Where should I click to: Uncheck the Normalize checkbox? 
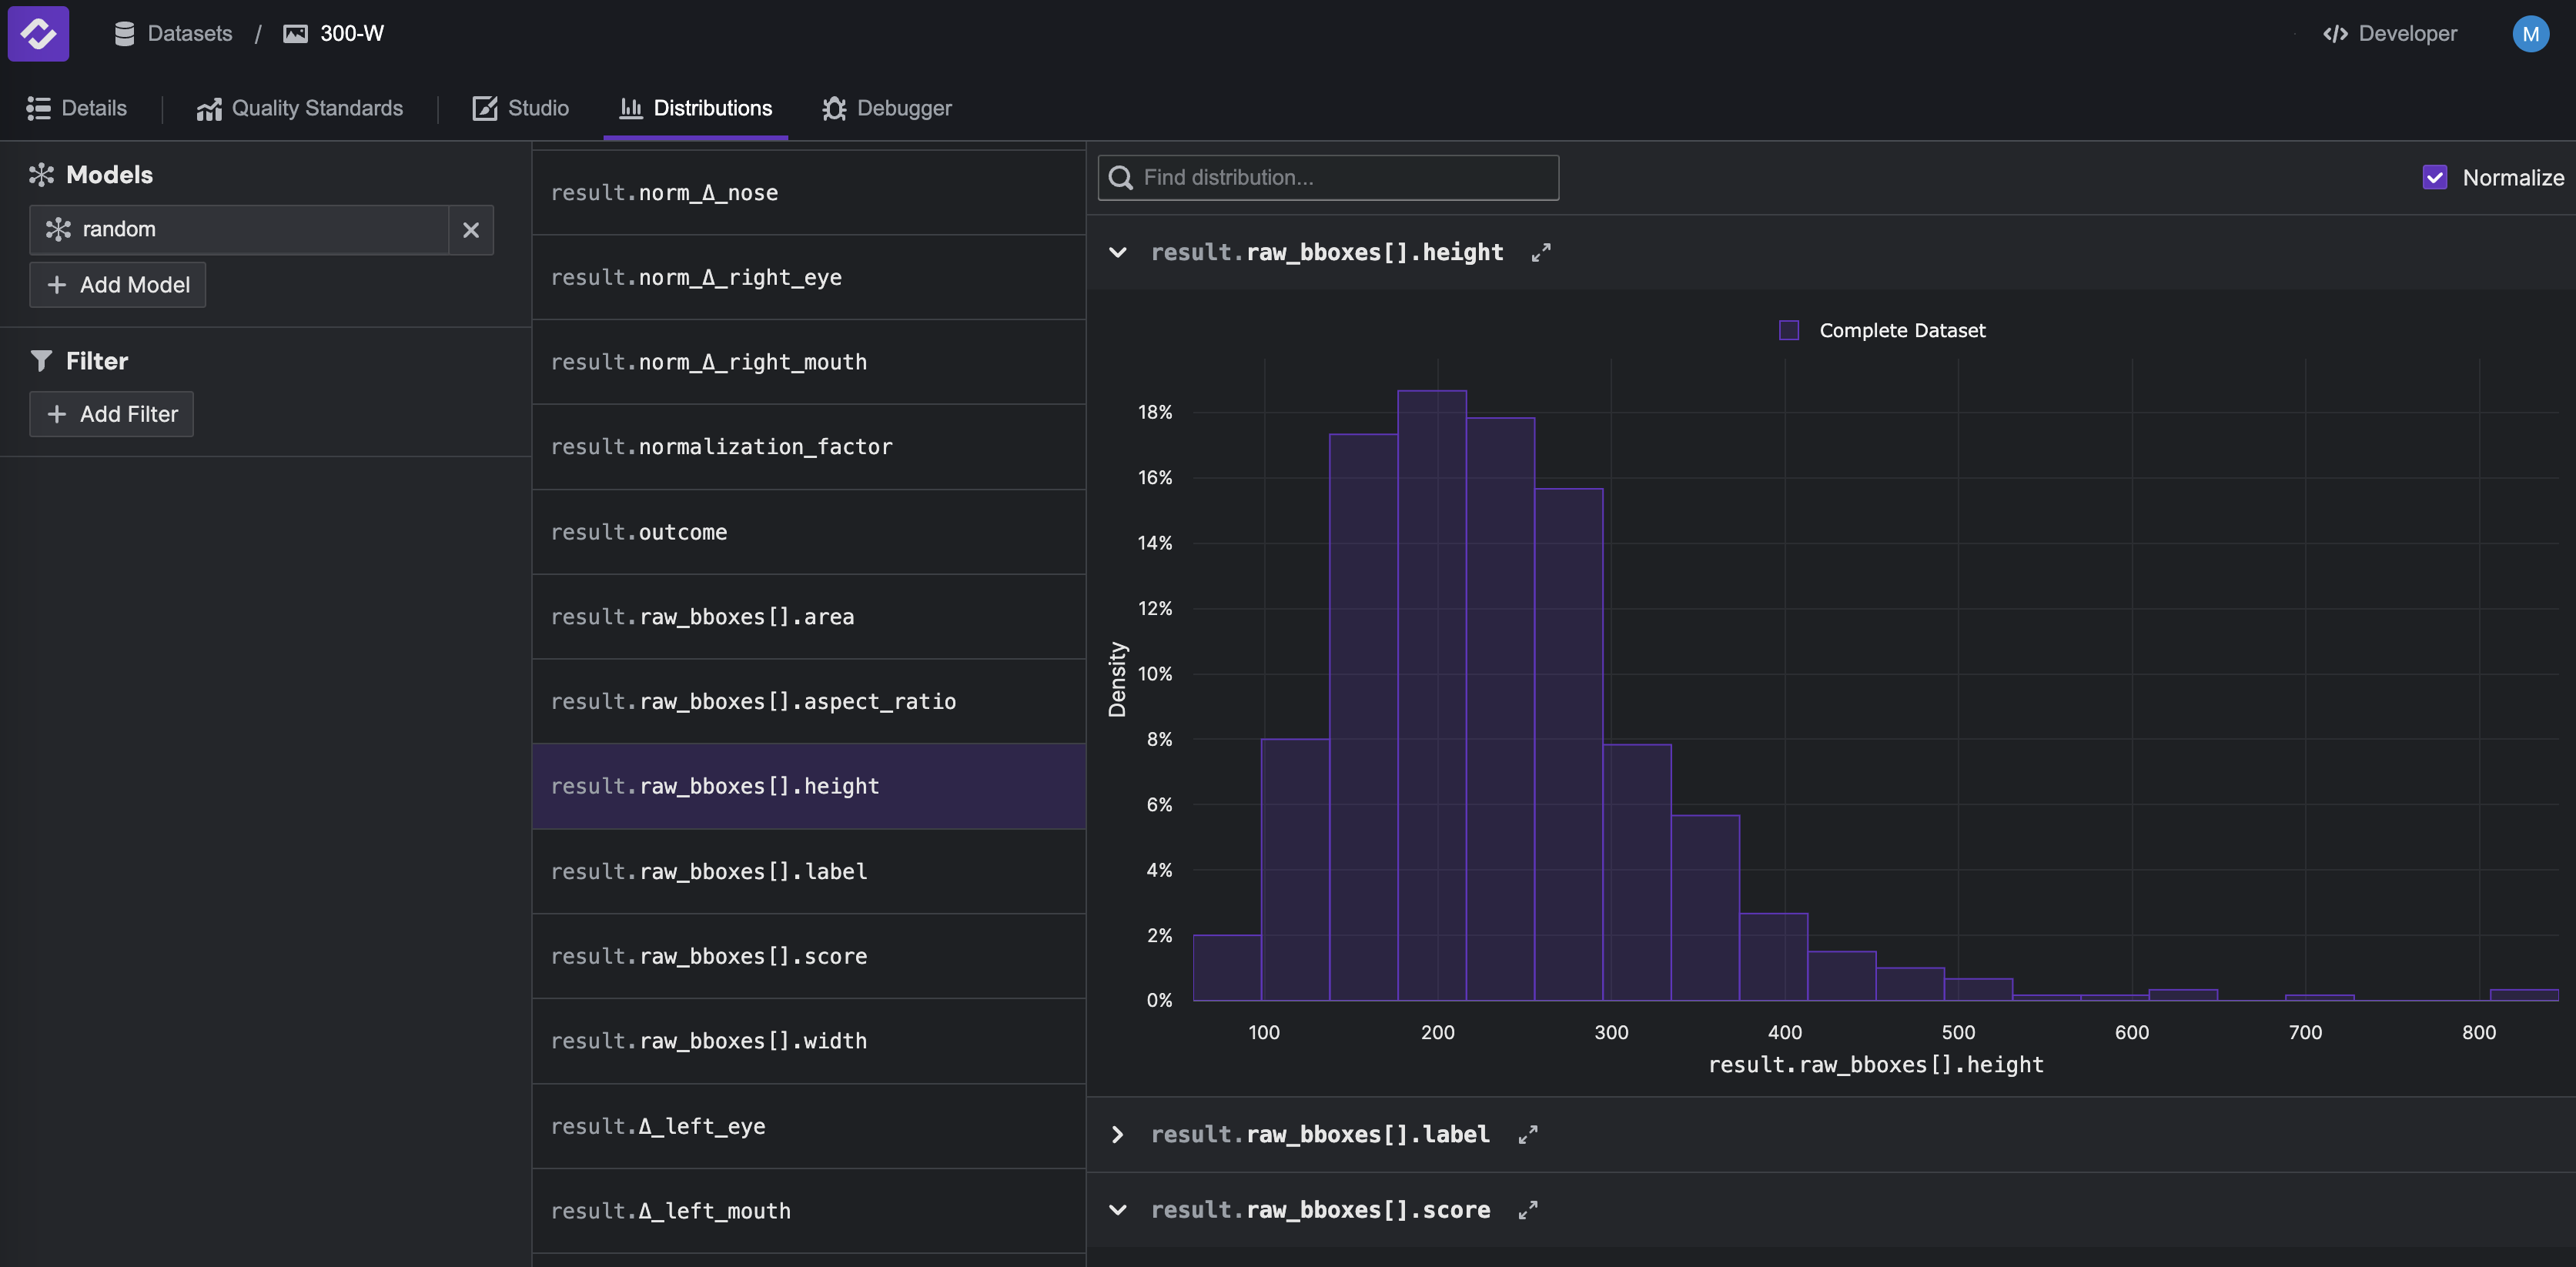click(x=2434, y=178)
